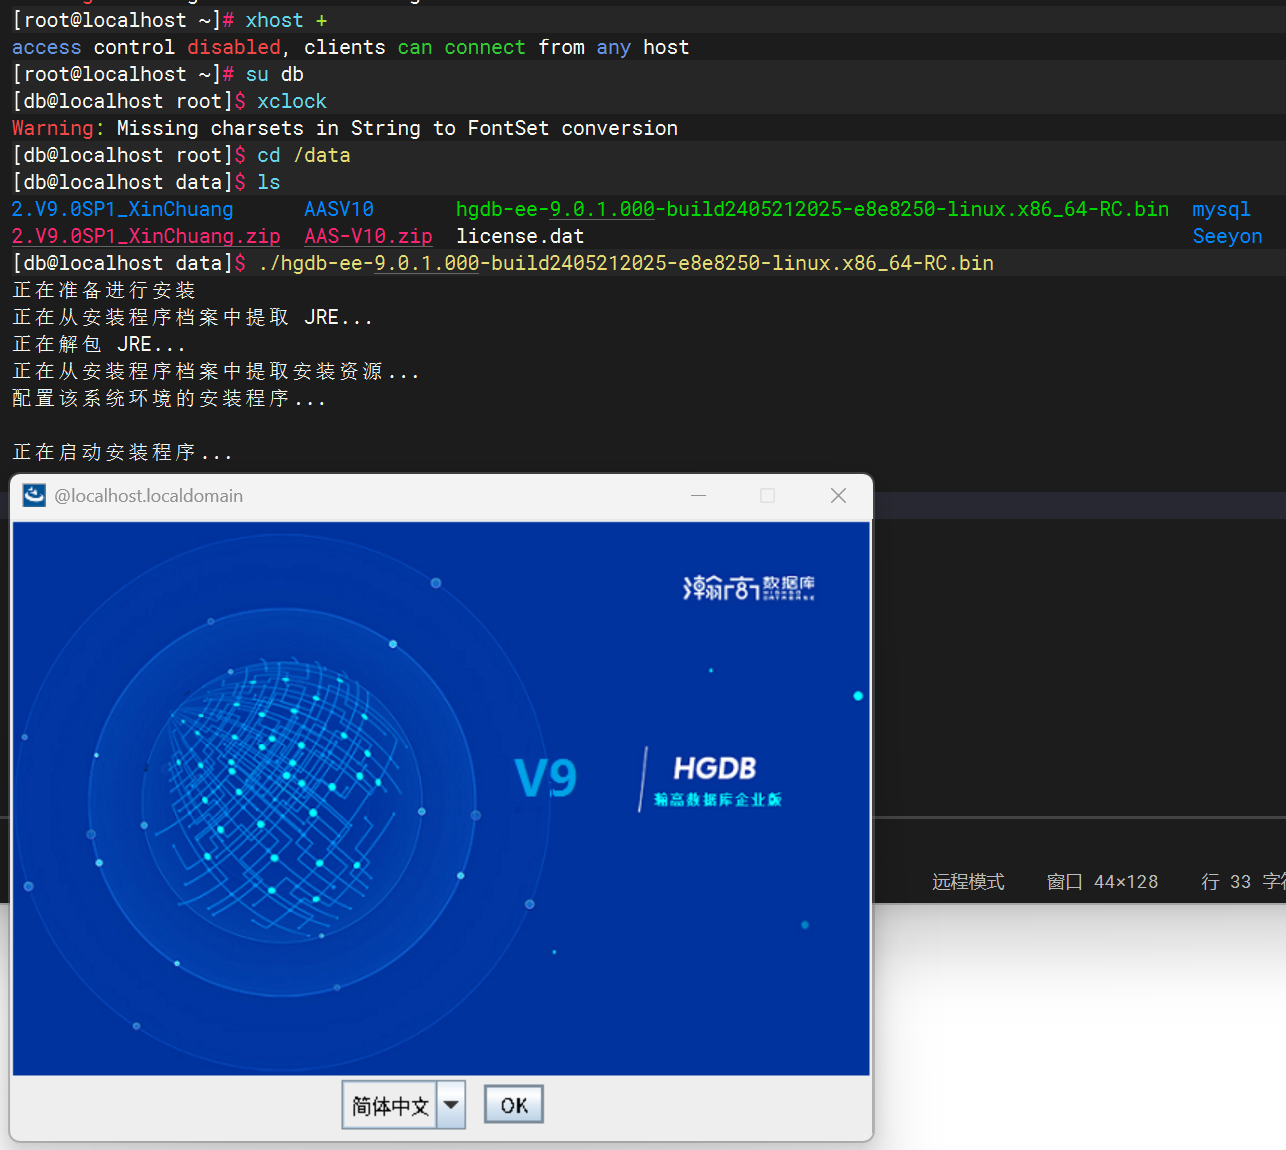Screen dimensions: 1286x1150
Task: Click the 配置该系统环境的安装程序 output line
Action: coord(169,398)
